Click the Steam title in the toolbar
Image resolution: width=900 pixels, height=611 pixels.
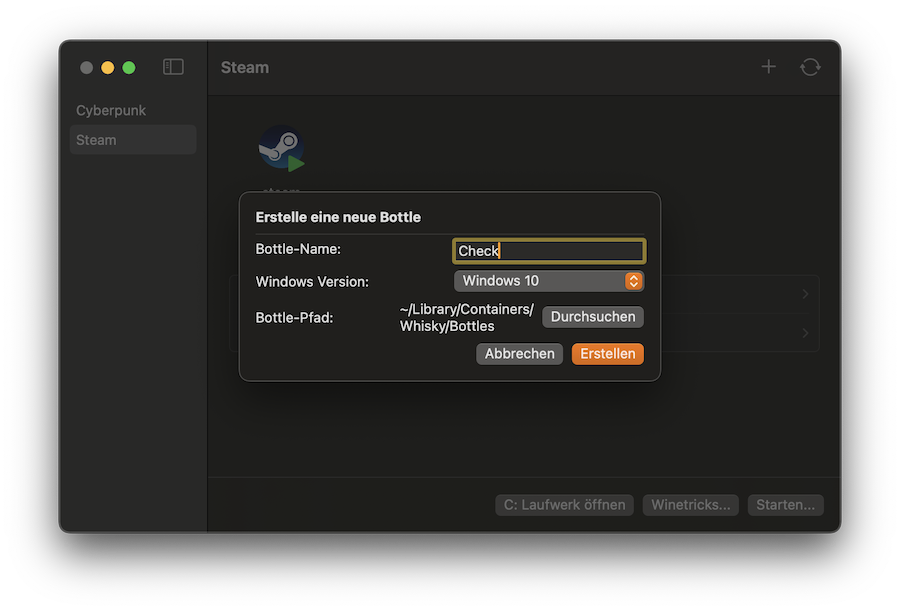click(x=245, y=67)
